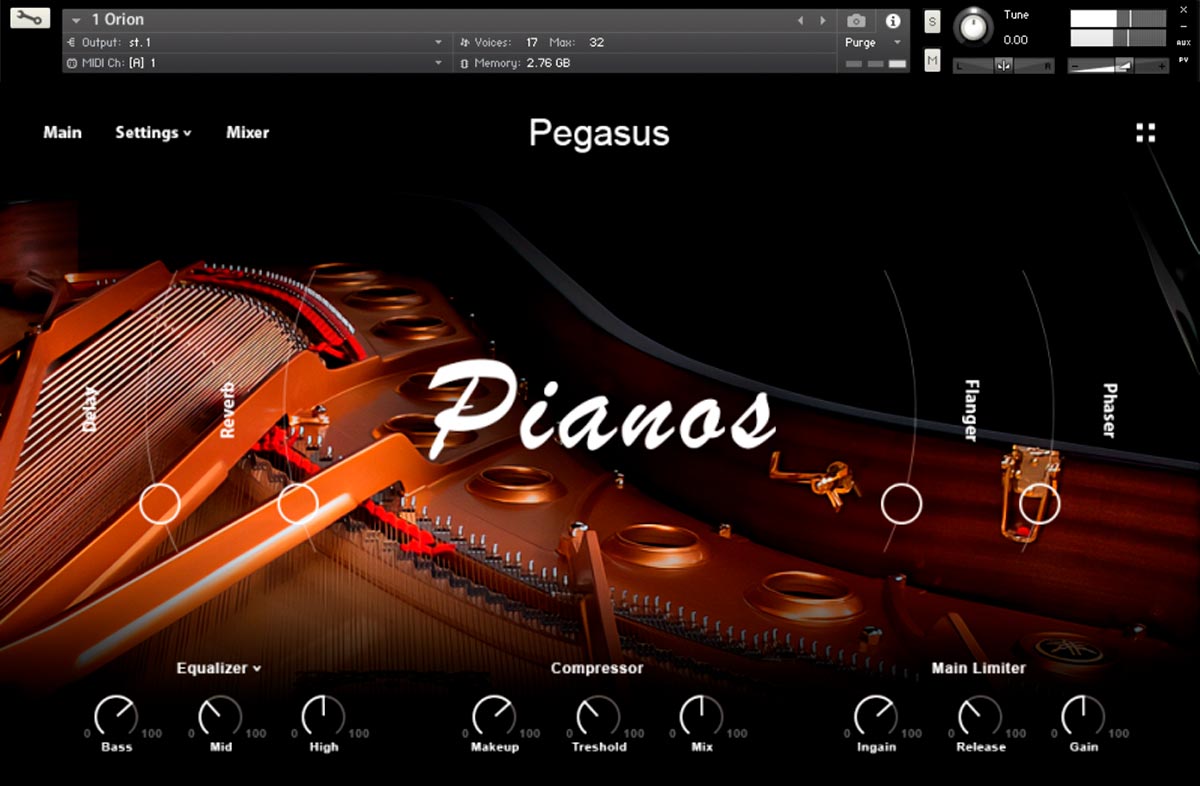The height and width of the screenshot is (786, 1200).
Task: Click the Pianos logo text
Action: click(x=603, y=412)
